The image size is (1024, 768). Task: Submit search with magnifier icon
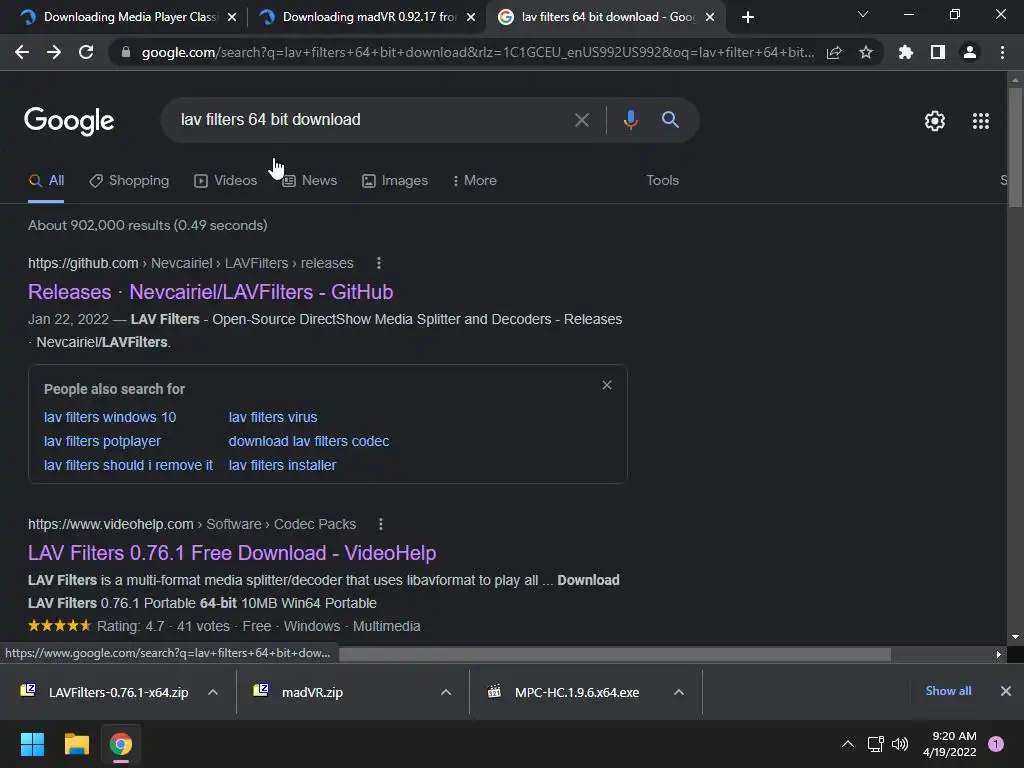[x=671, y=120]
